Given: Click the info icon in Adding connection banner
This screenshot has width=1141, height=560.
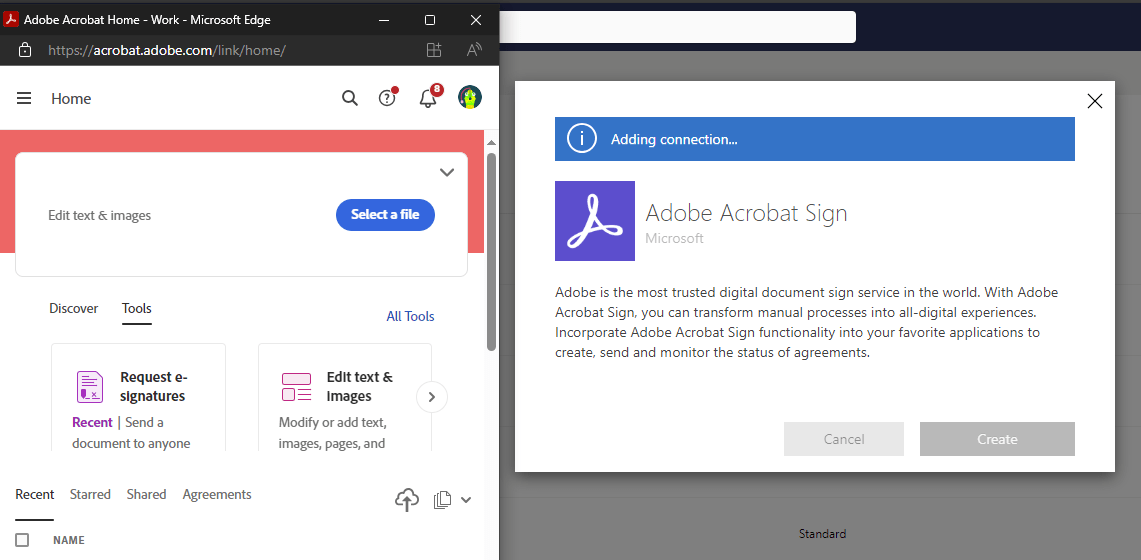Looking at the screenshot, I should point(581,139).
